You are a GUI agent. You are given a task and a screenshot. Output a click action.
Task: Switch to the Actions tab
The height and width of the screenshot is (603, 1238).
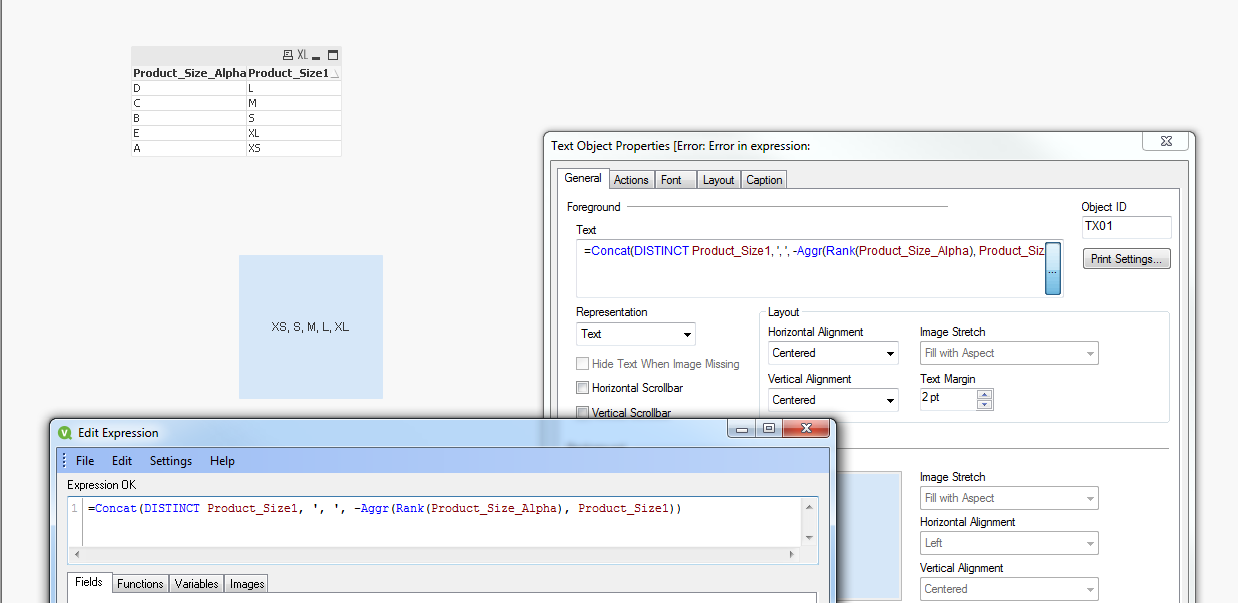coord(631,180)
